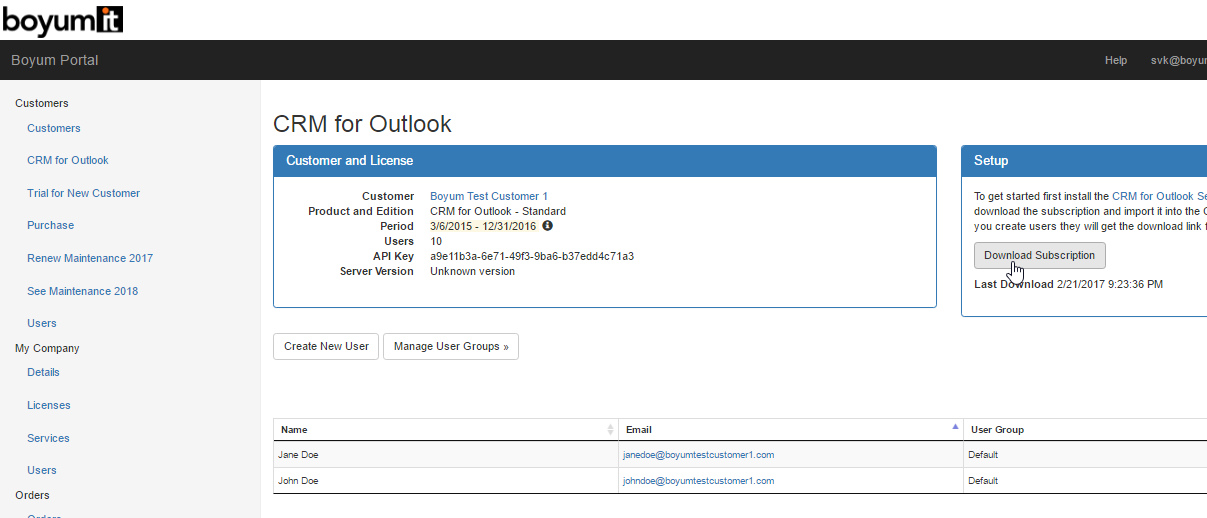This screenshot has width=1207, height=518.
Task: Click Unknown version server text
Action: (473, 271)
